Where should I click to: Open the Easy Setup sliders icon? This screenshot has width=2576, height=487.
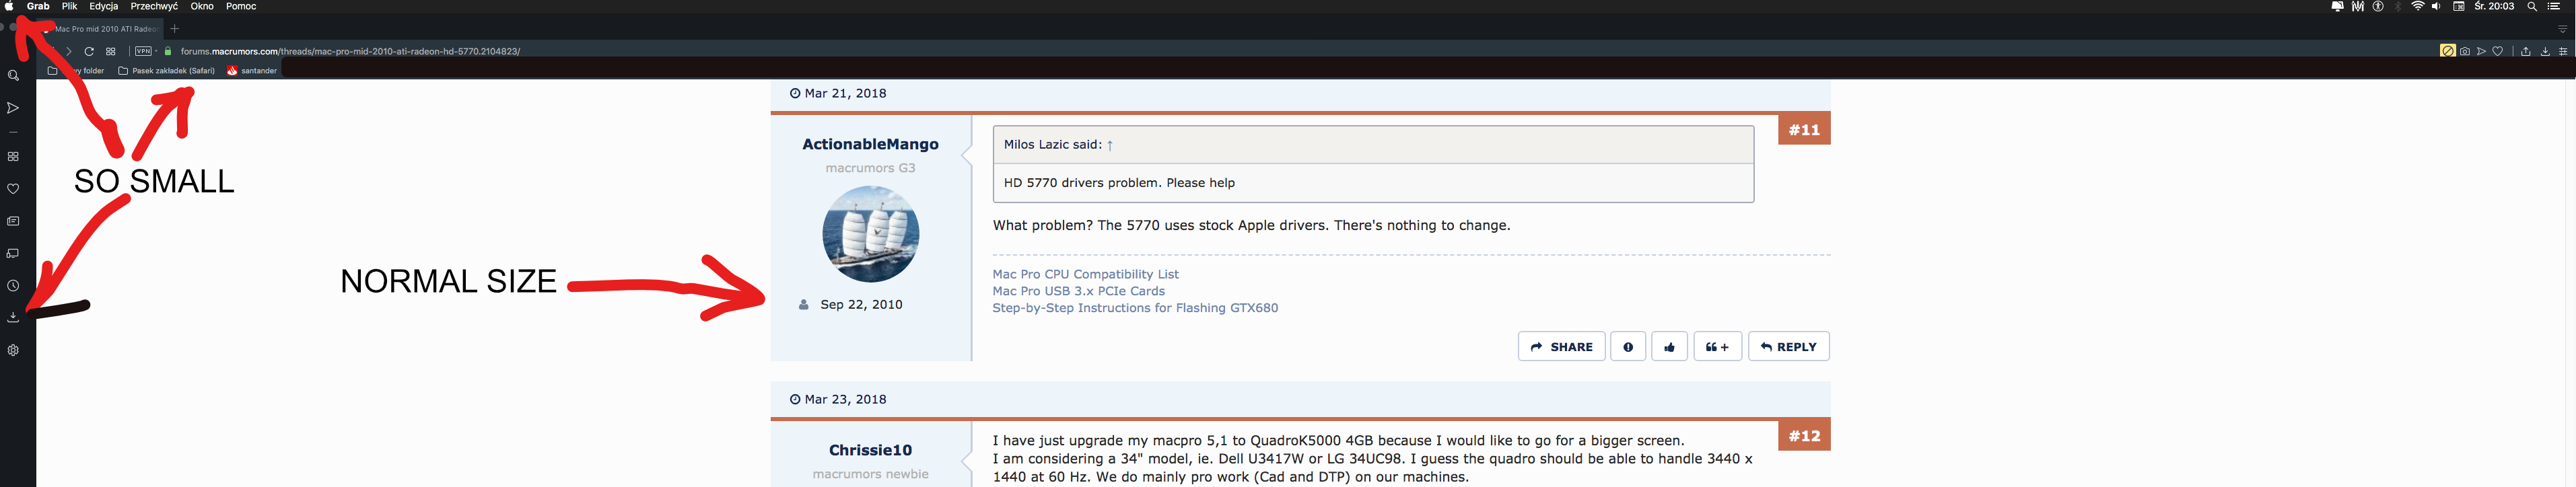[x=2563, y=51]
